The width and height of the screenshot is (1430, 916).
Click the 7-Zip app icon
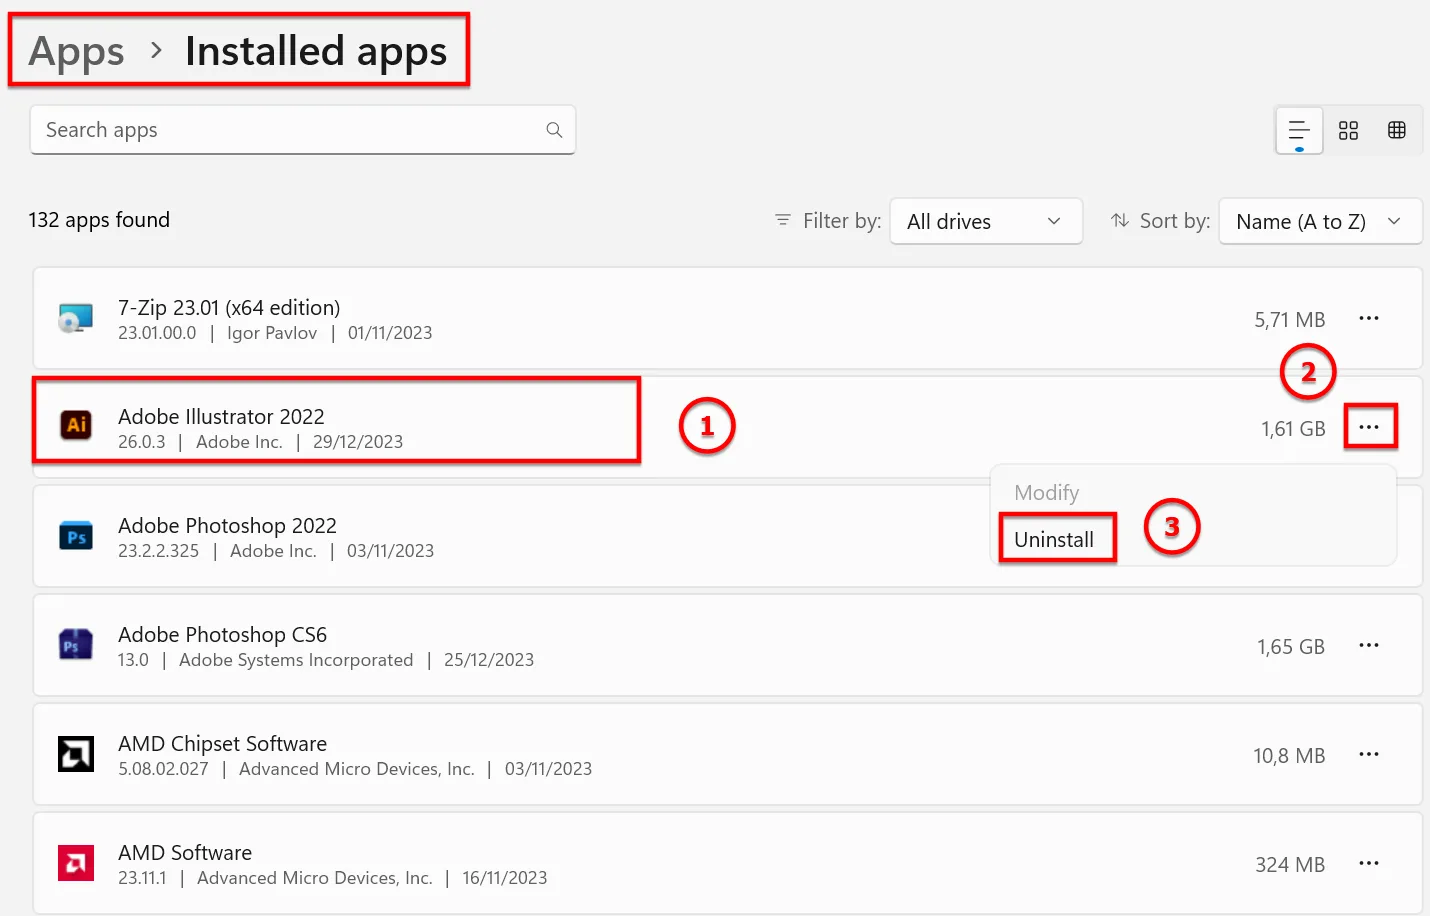click(76, 319)
